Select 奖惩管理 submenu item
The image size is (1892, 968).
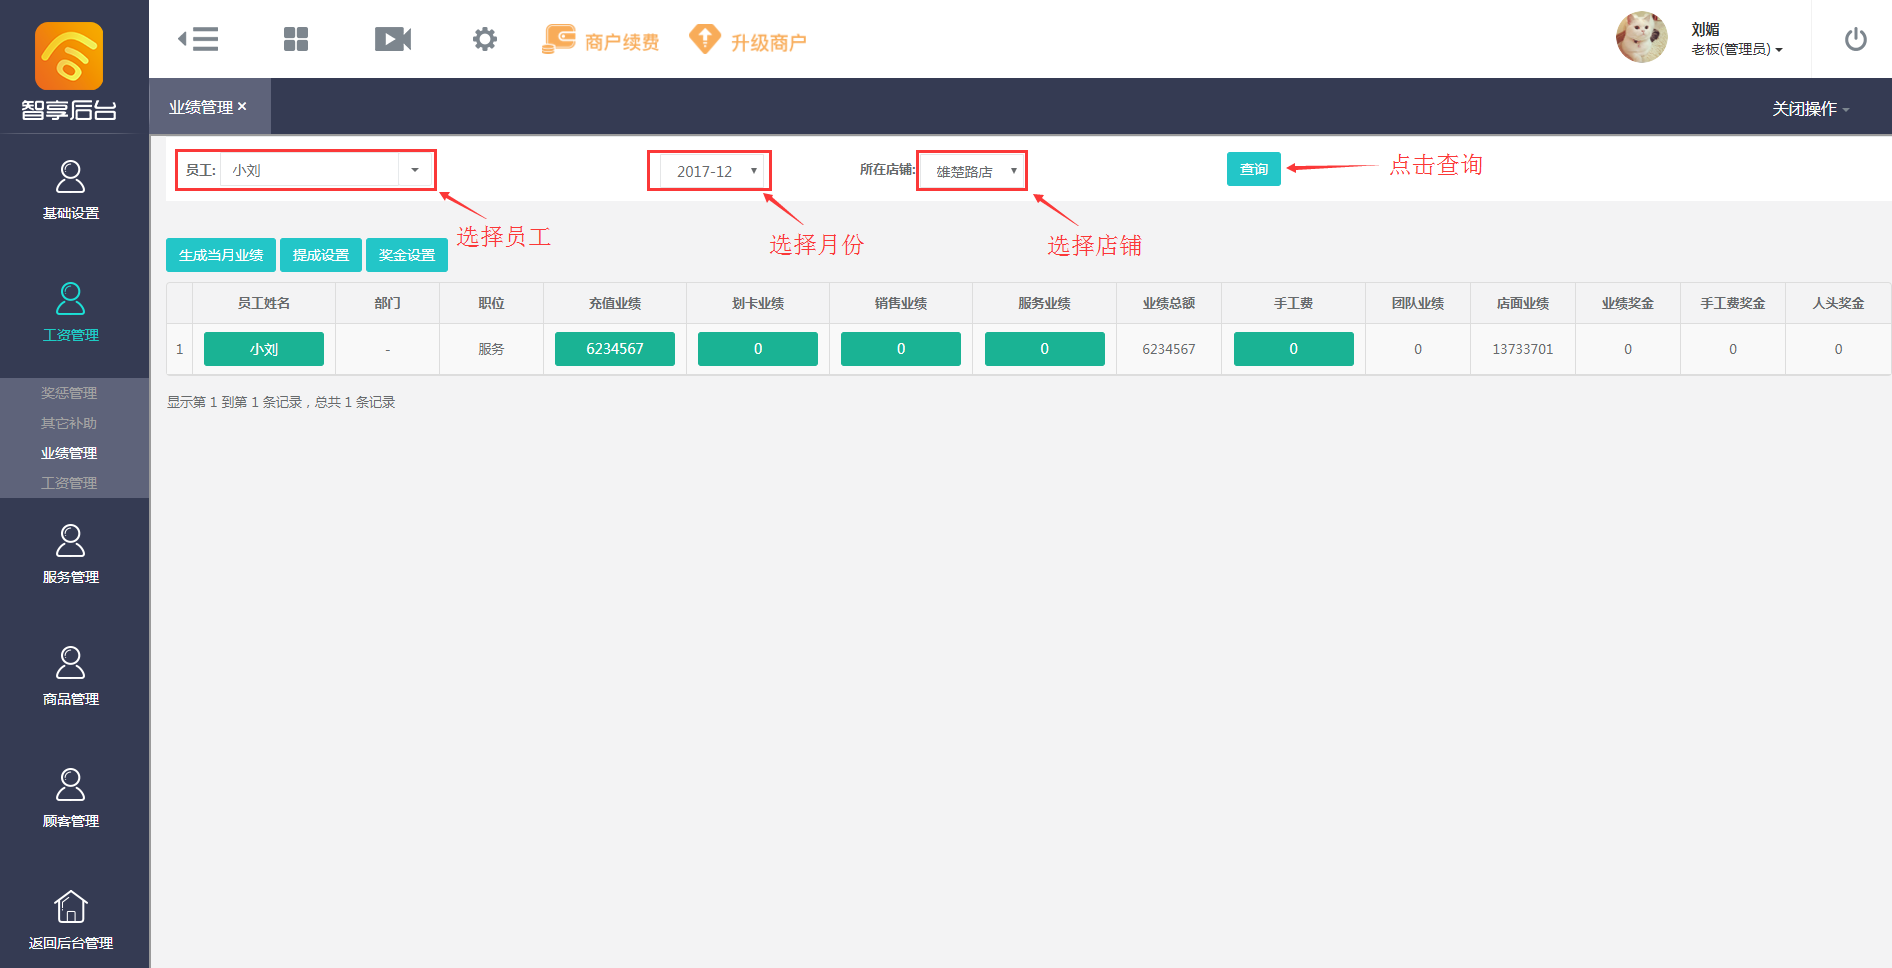point(69,393)
